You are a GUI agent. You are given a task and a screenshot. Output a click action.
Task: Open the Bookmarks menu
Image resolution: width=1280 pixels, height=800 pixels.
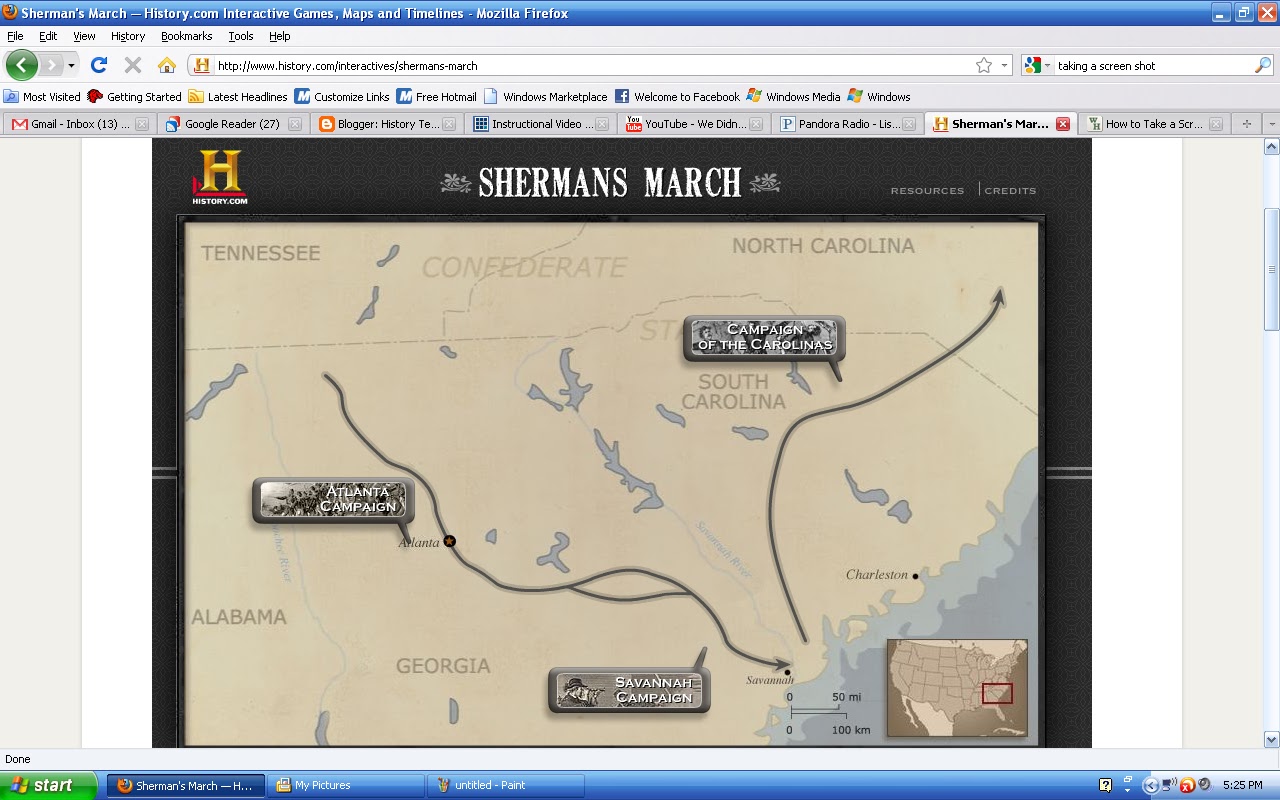click(186, 35)
